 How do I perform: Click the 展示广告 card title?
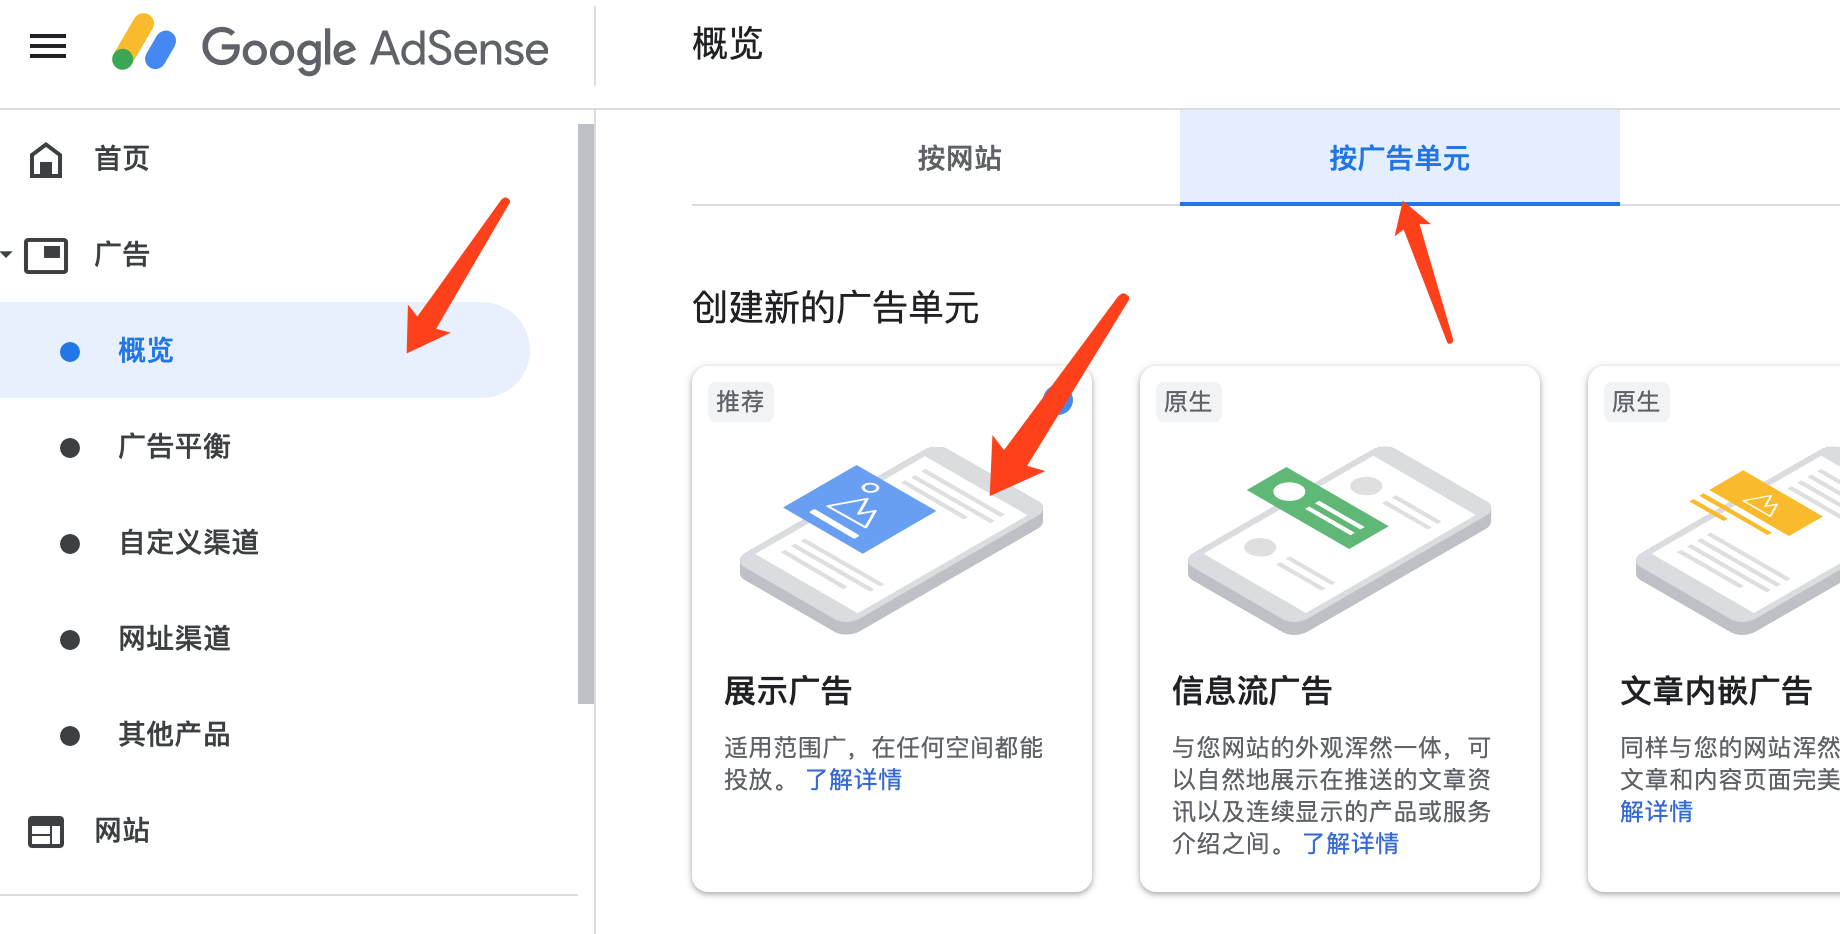[788, 691]
